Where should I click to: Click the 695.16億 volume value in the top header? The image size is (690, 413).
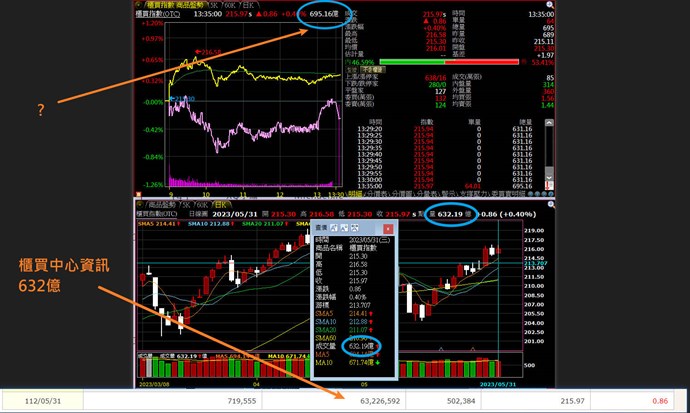click(324, 14)
